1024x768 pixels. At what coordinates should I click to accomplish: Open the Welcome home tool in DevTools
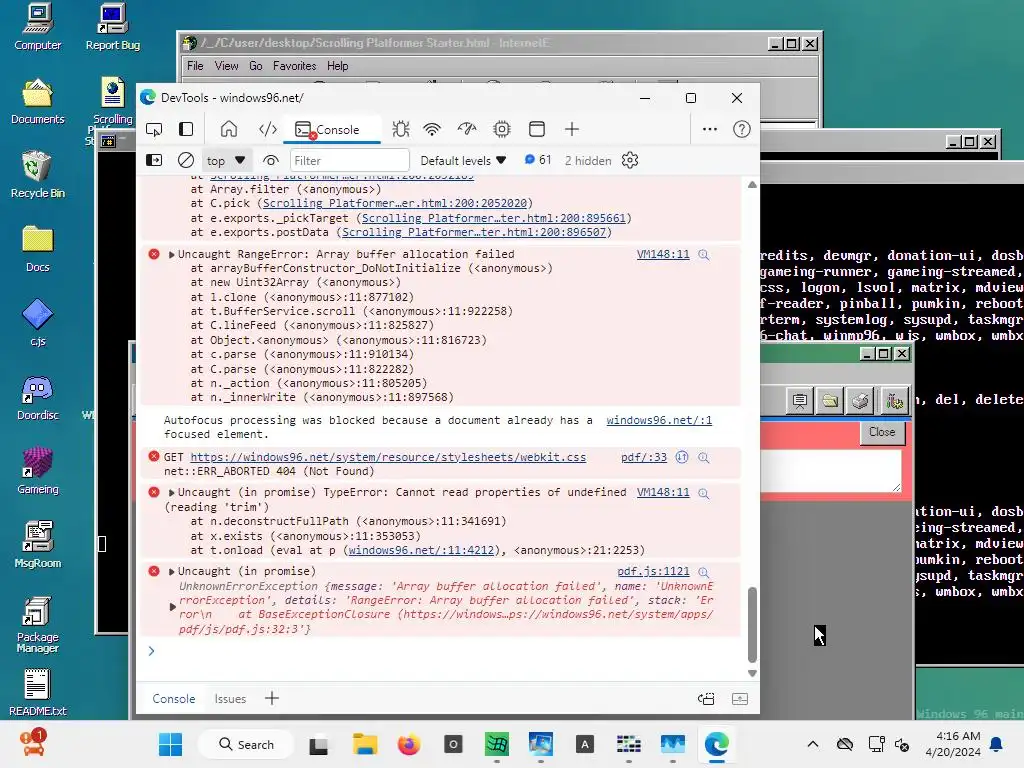pos(229,129)
